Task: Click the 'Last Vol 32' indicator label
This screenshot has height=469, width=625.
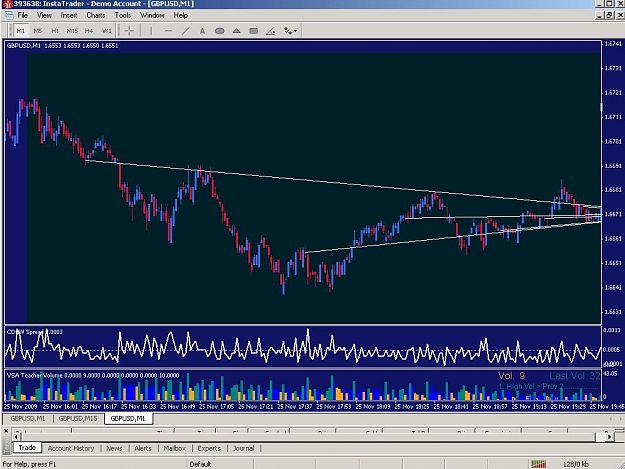Action: click(574, 376)
